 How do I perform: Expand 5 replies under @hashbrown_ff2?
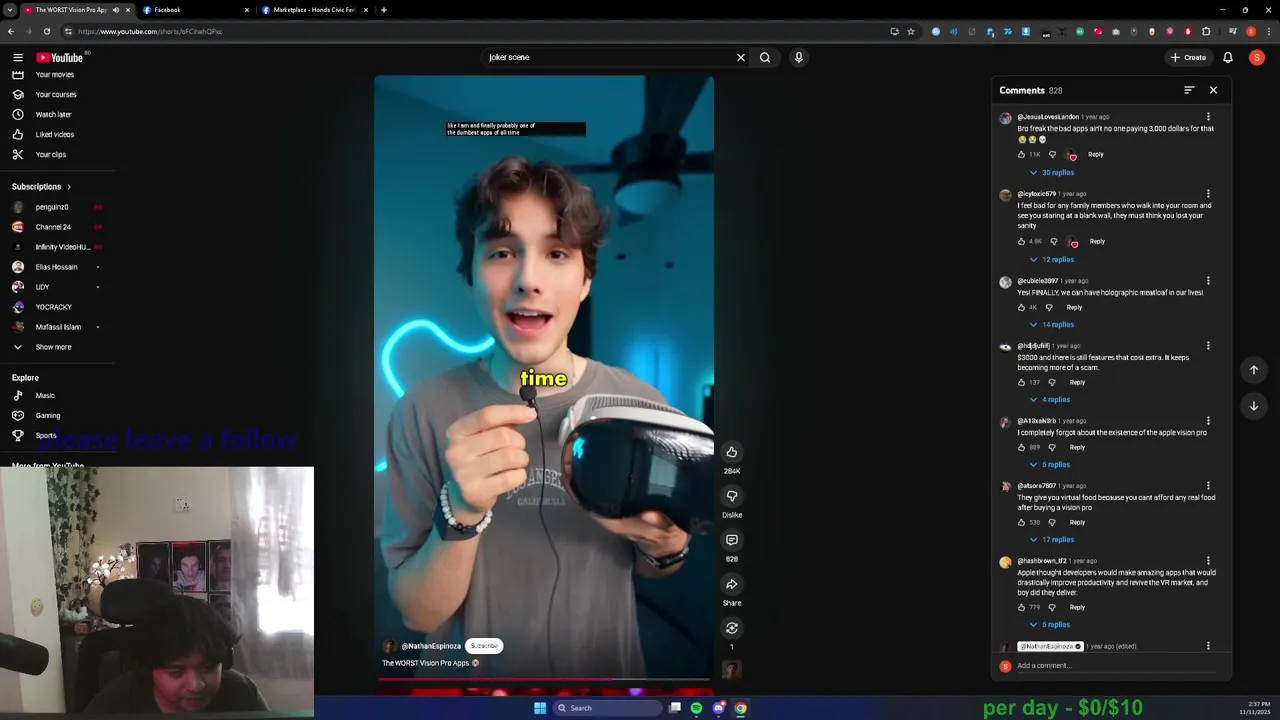point(1049,624)
